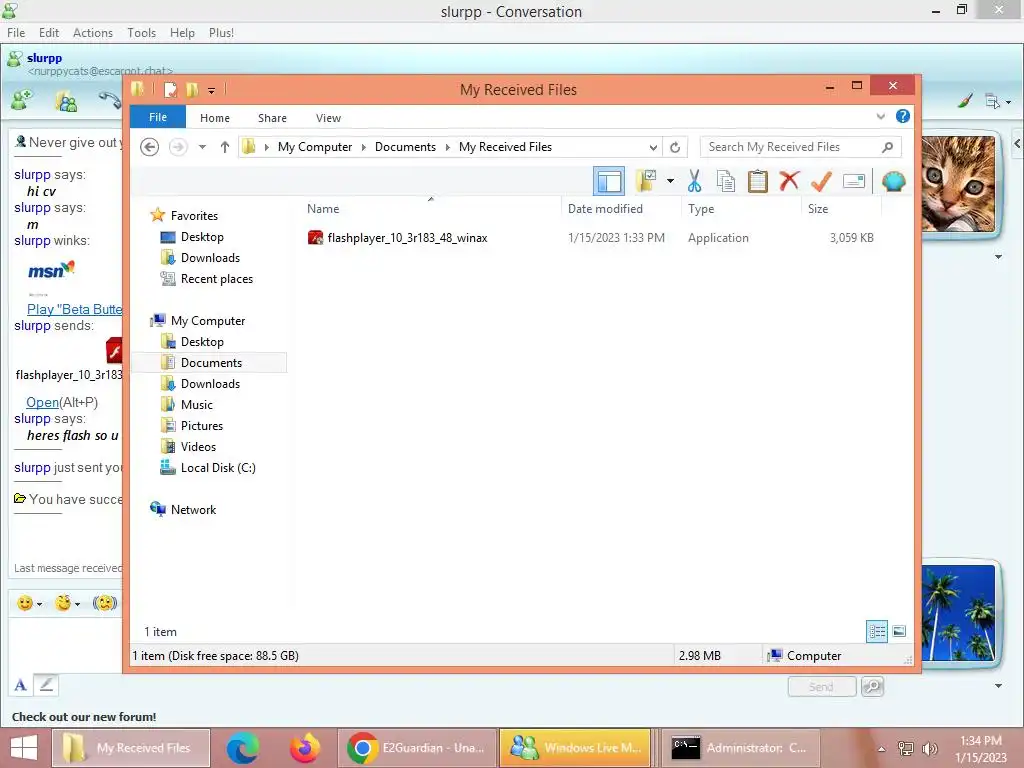Switch to Details view icon in status bar
This screenshot has height=768, width=1024.
click(x=877, y=631)
